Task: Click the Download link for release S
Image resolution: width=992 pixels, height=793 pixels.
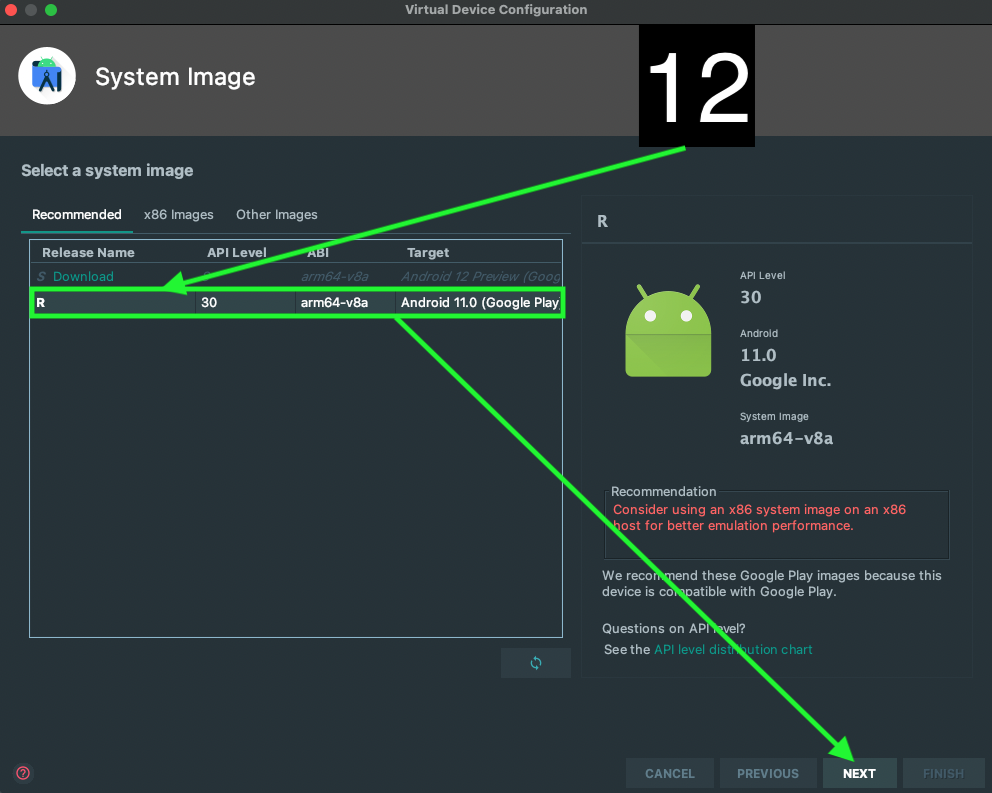Action: (83, 276)
